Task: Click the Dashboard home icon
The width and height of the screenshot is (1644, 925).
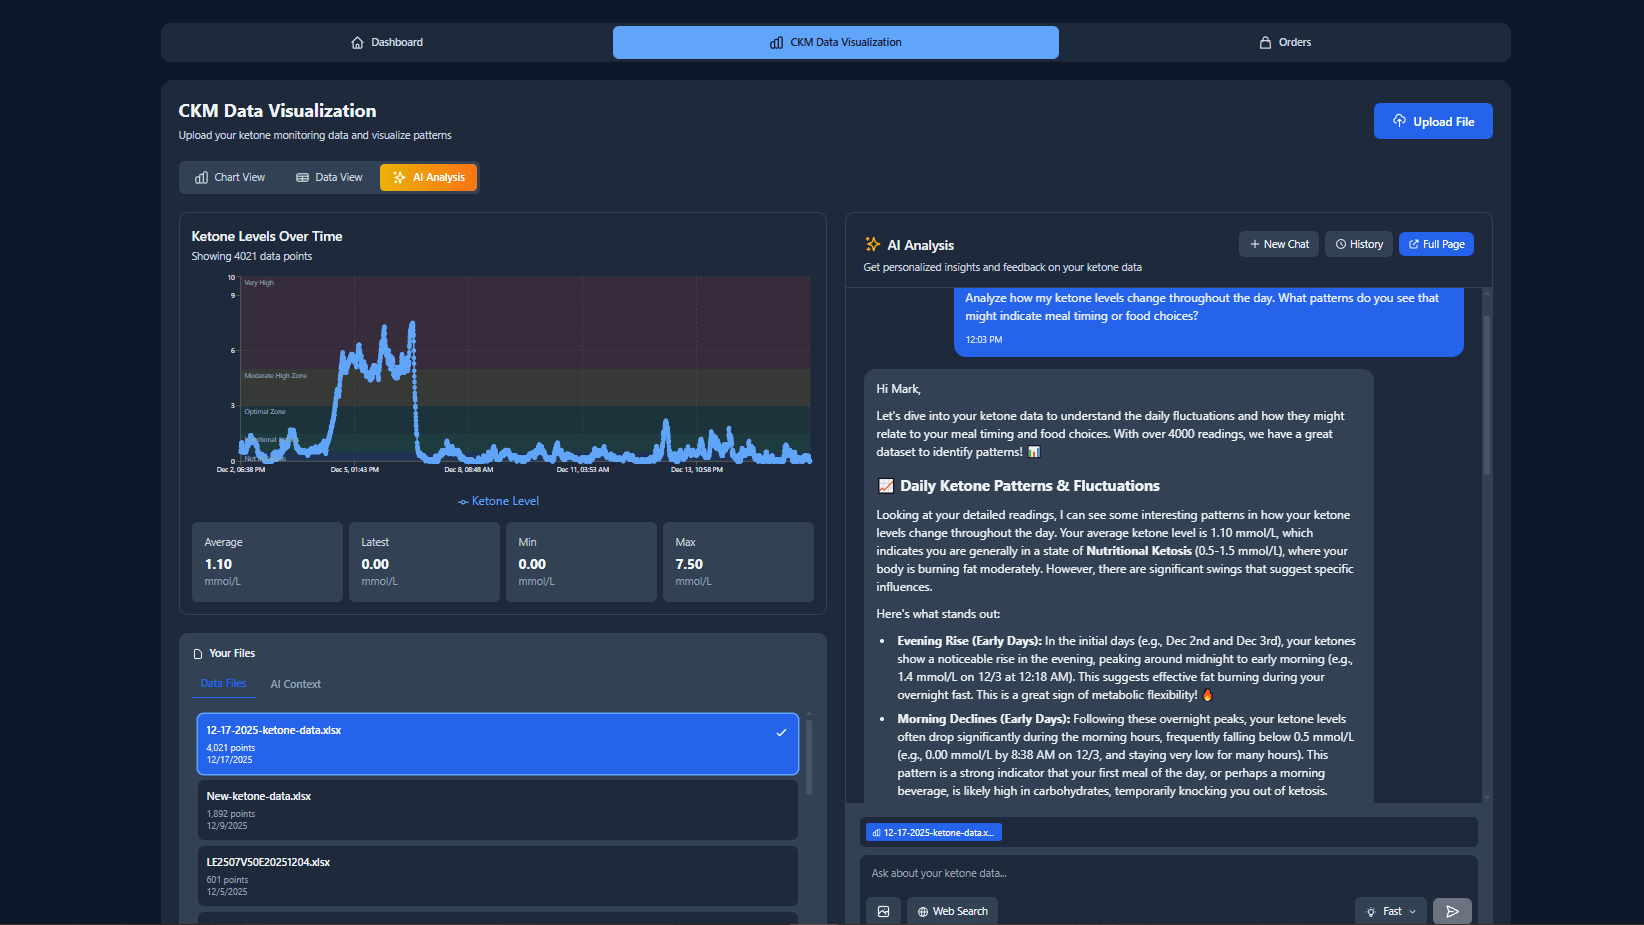Action: click(x=357, y=42)
